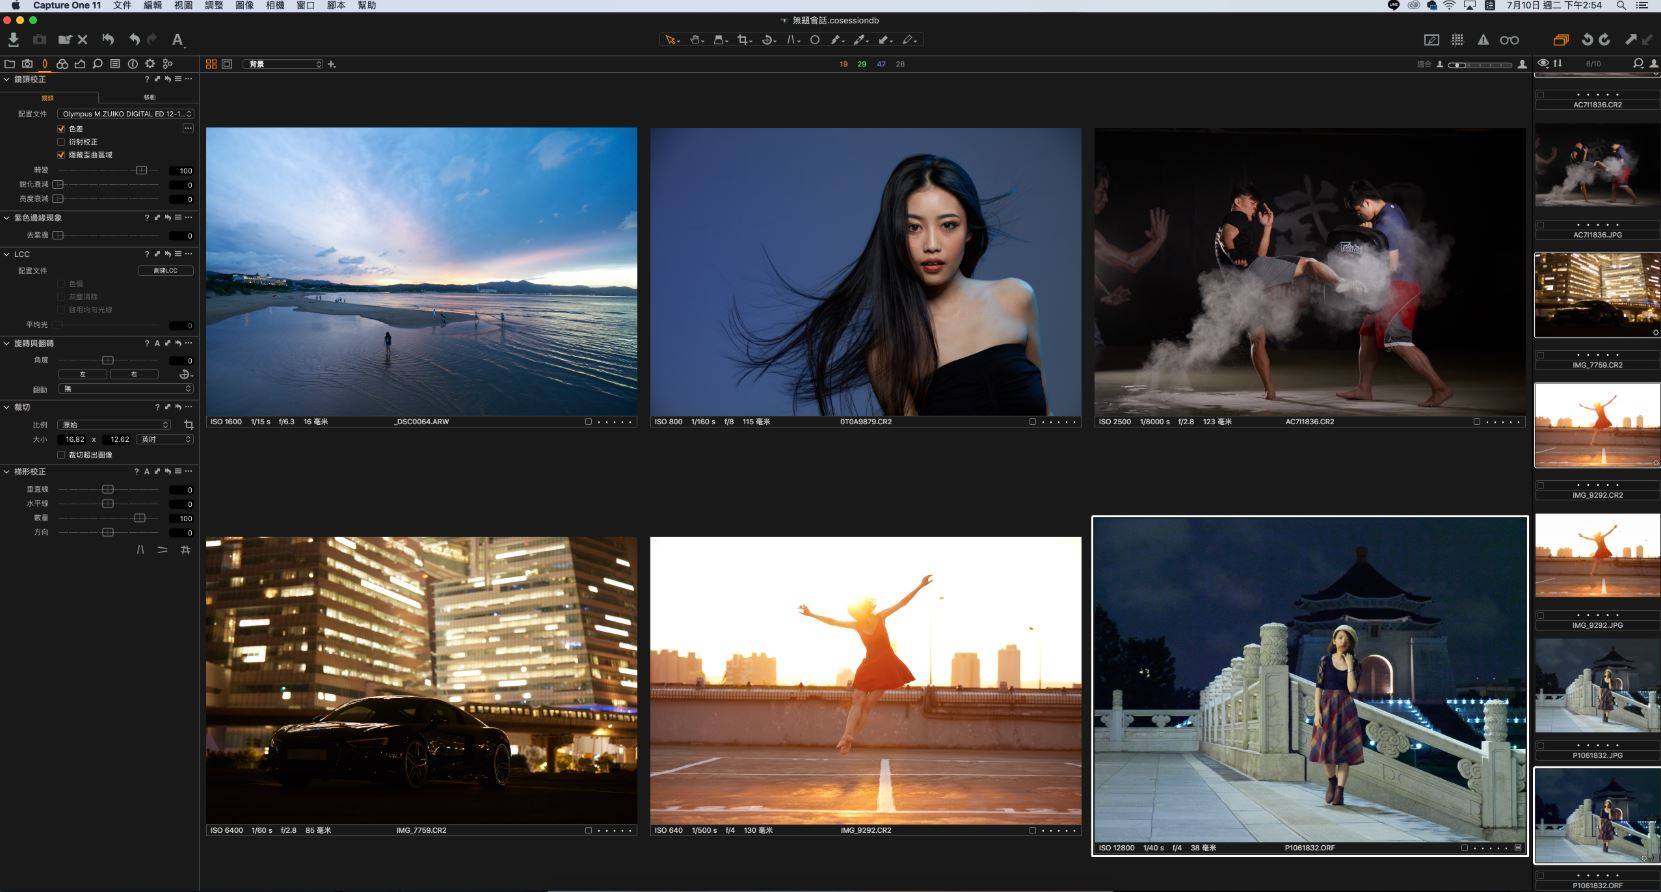Open the Color tool tab with three circles
This screenshot has height=892, width=1661.
tap(62, 64)
